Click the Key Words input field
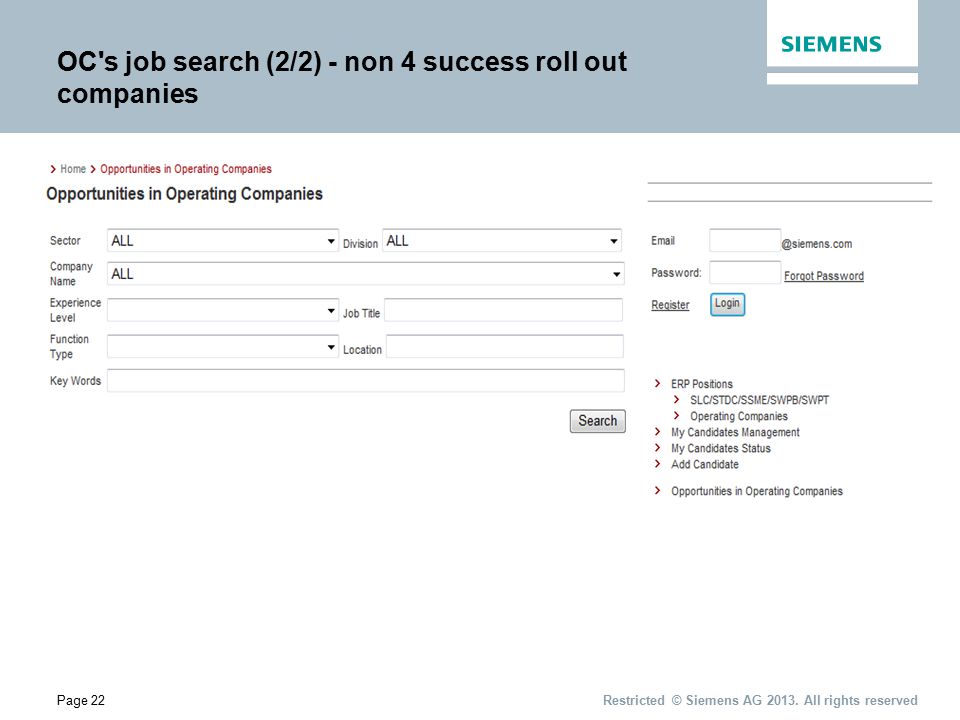This screenshot has height=720, width=960. [x=366, y=381]
